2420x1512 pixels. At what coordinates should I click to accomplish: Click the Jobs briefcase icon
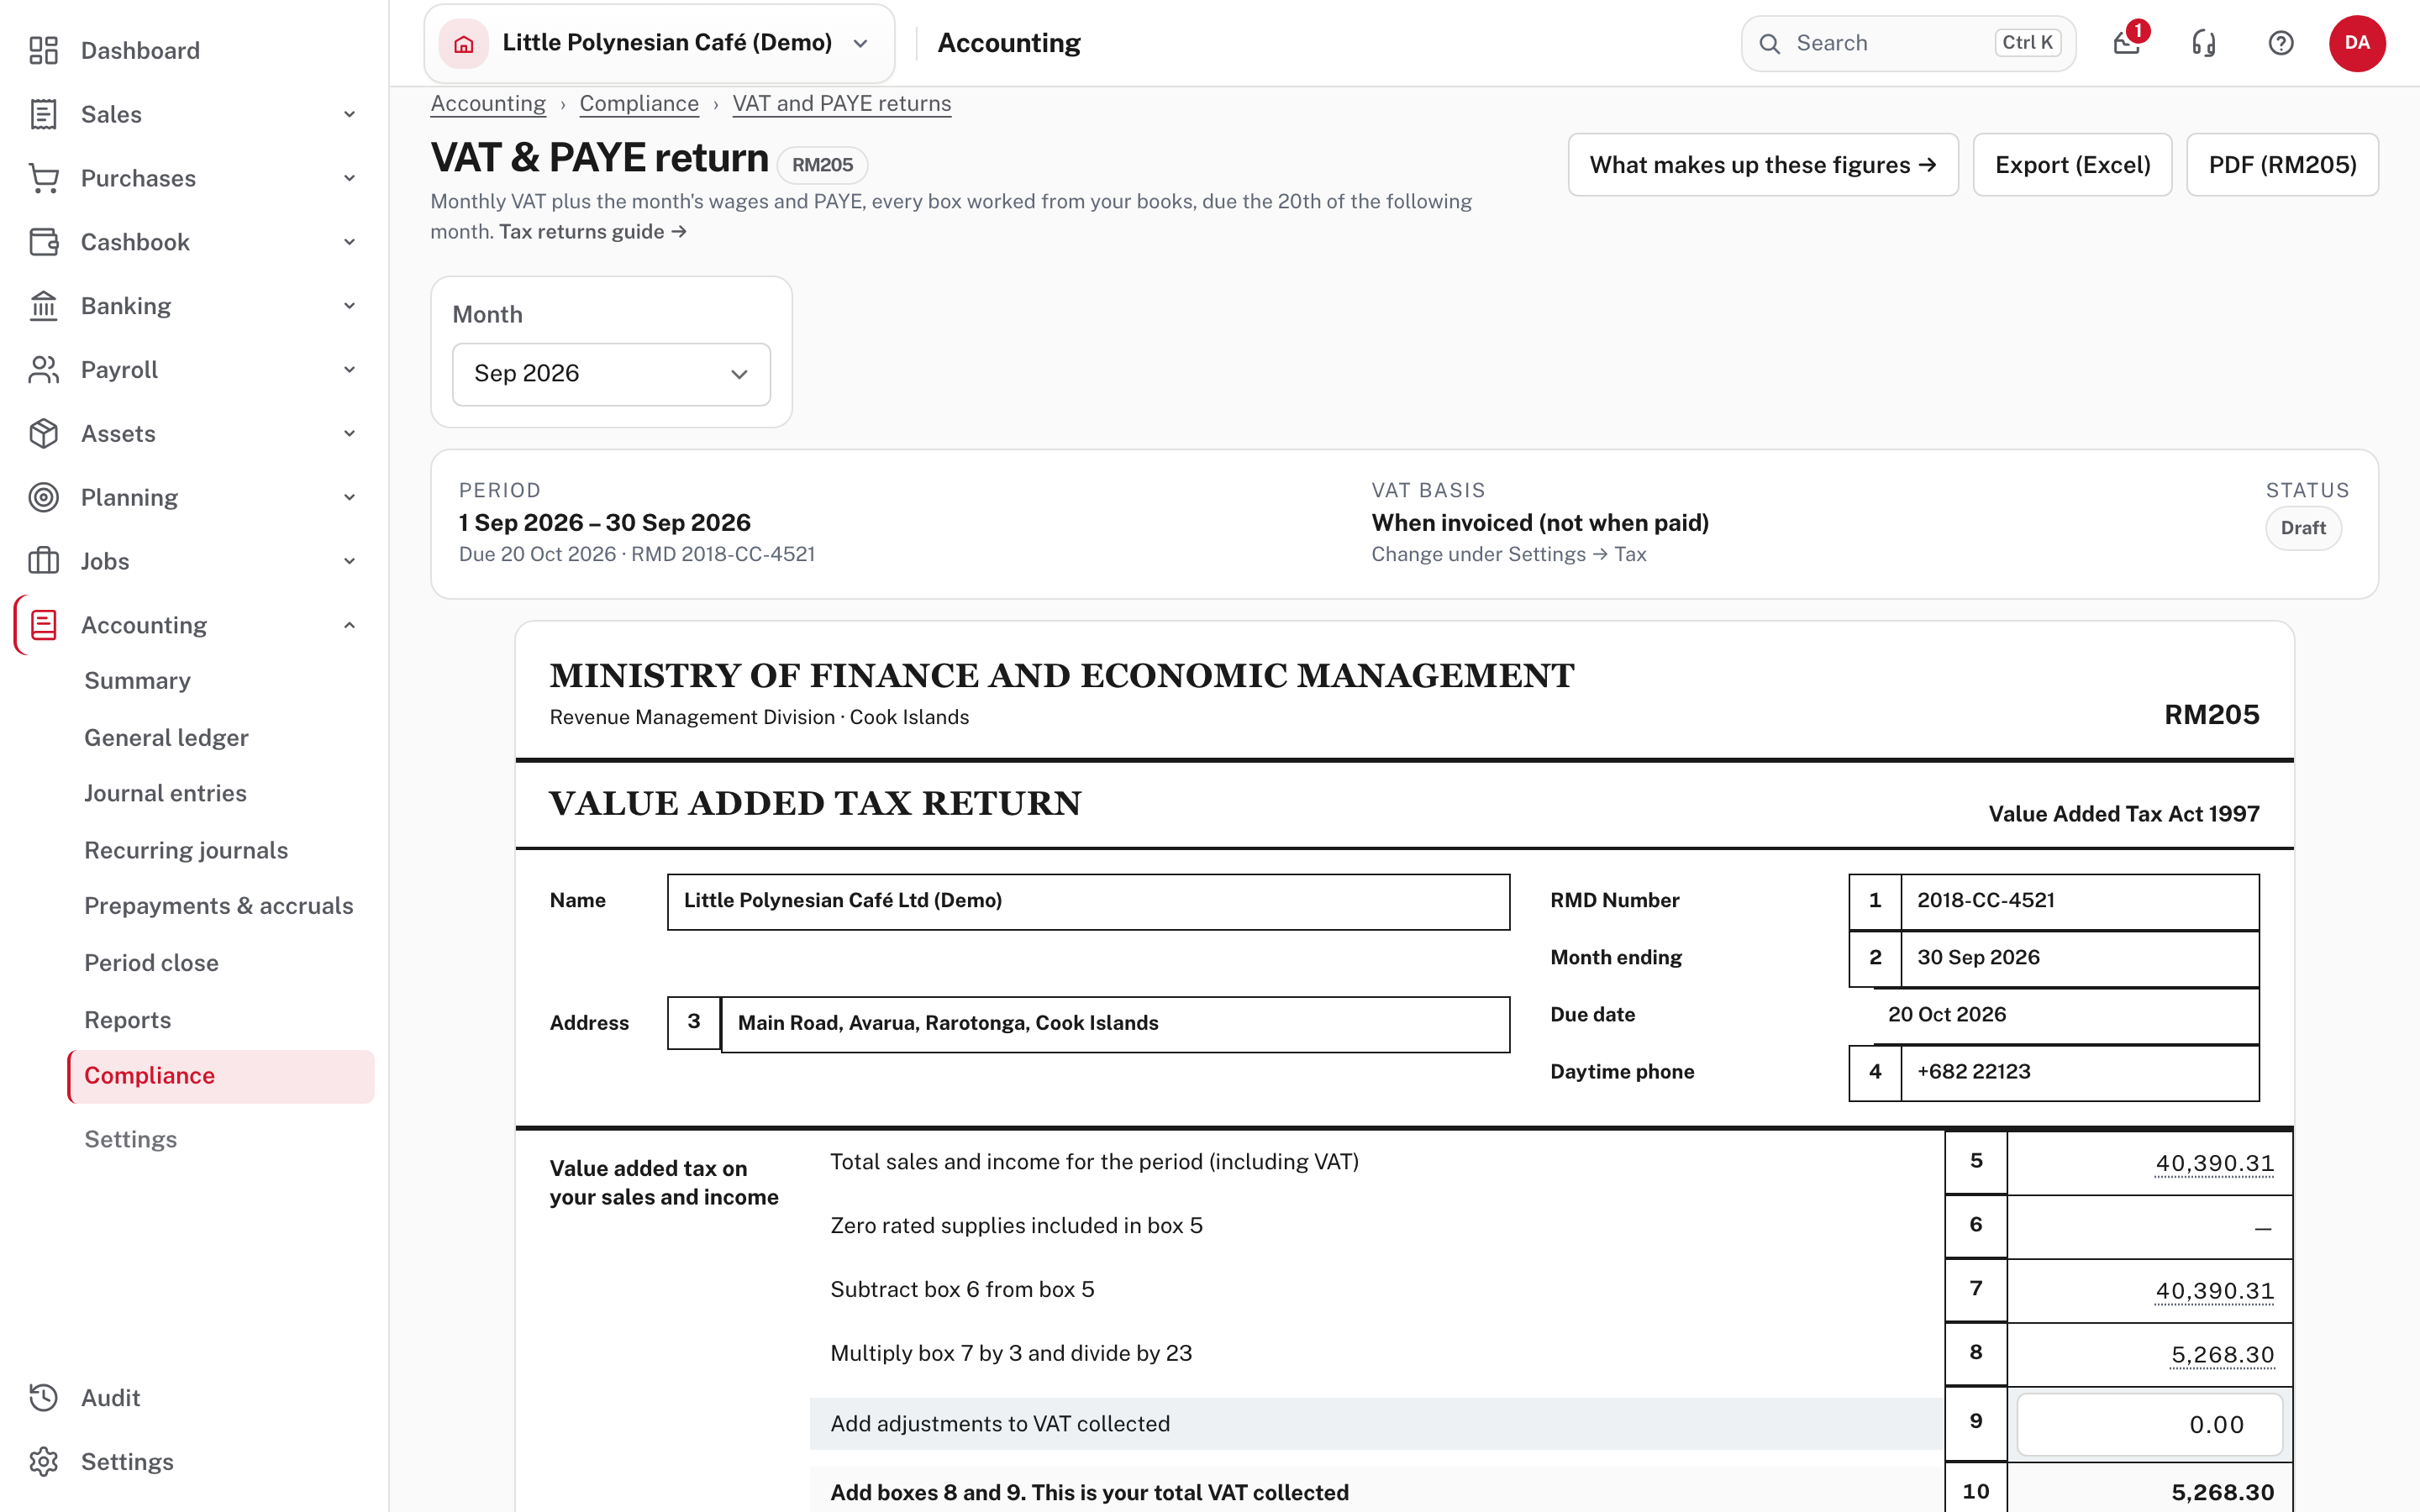click(43, 561)
